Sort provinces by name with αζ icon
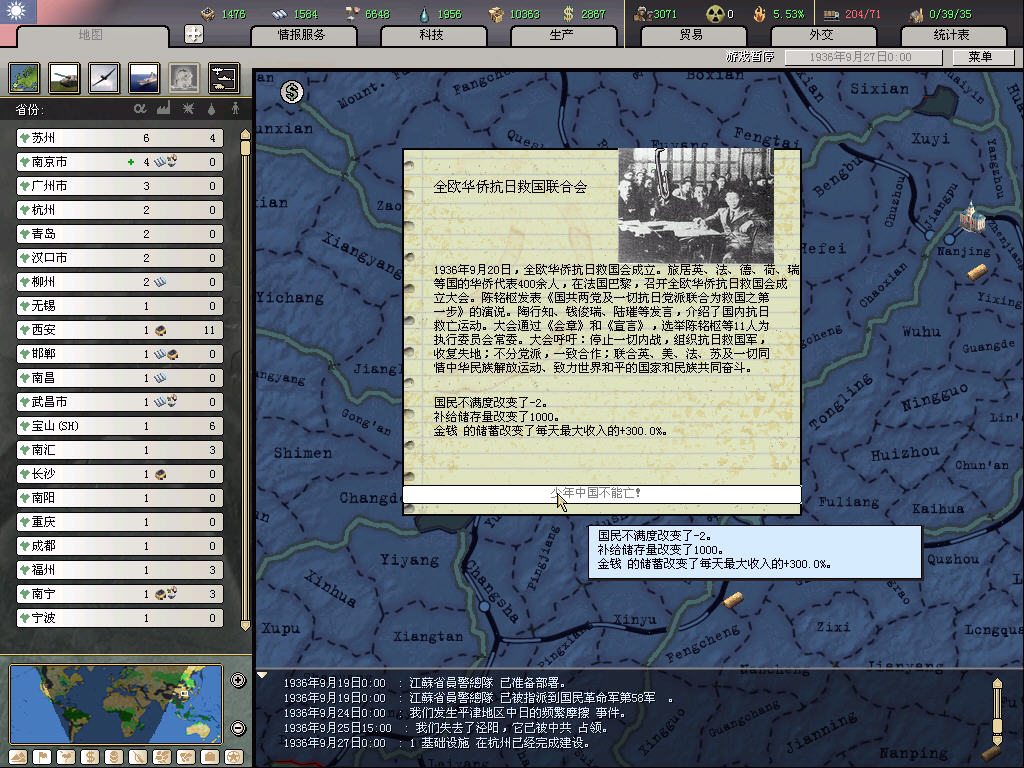This screenshot has height=768, width=1024. (140, 109)
